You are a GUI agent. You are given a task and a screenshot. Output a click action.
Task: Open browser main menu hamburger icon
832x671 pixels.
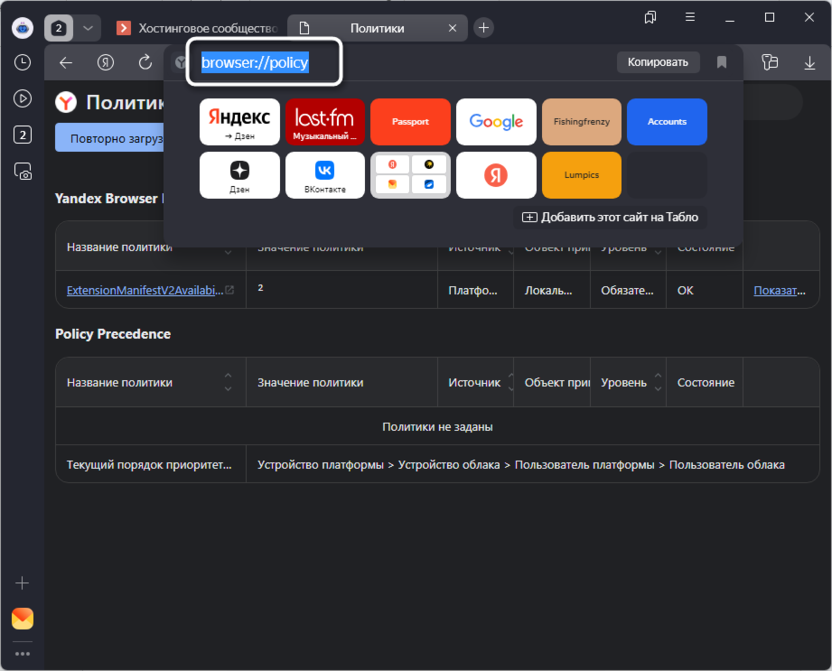690,18
